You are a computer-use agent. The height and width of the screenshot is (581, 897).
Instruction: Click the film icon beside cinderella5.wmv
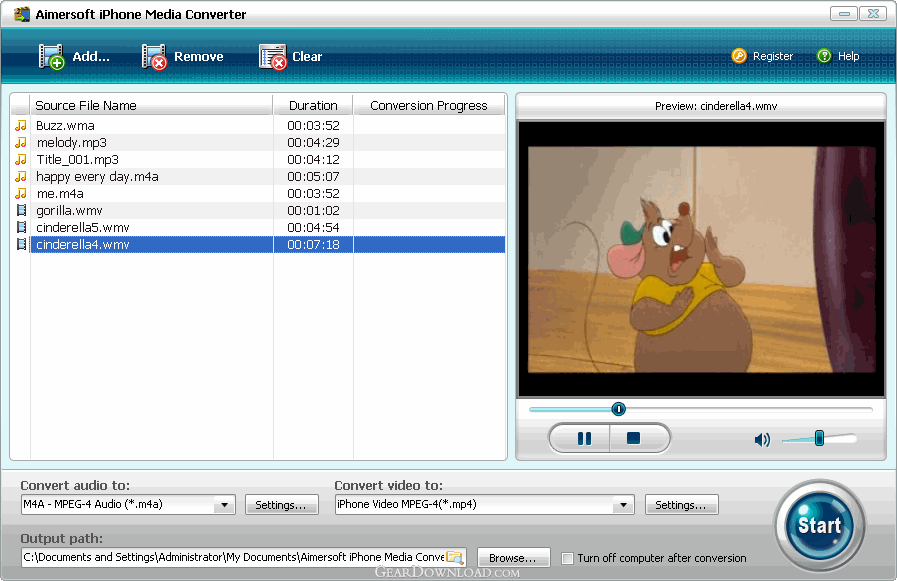pos(22,227)
